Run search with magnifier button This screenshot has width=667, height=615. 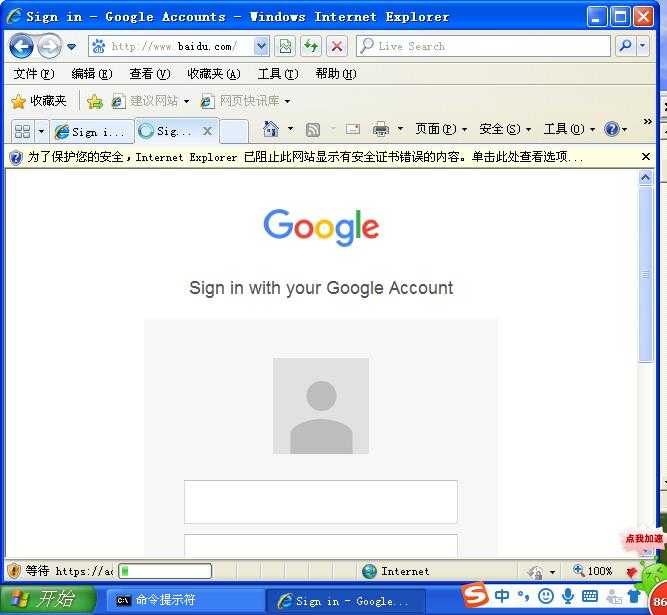tap(625, 46)
